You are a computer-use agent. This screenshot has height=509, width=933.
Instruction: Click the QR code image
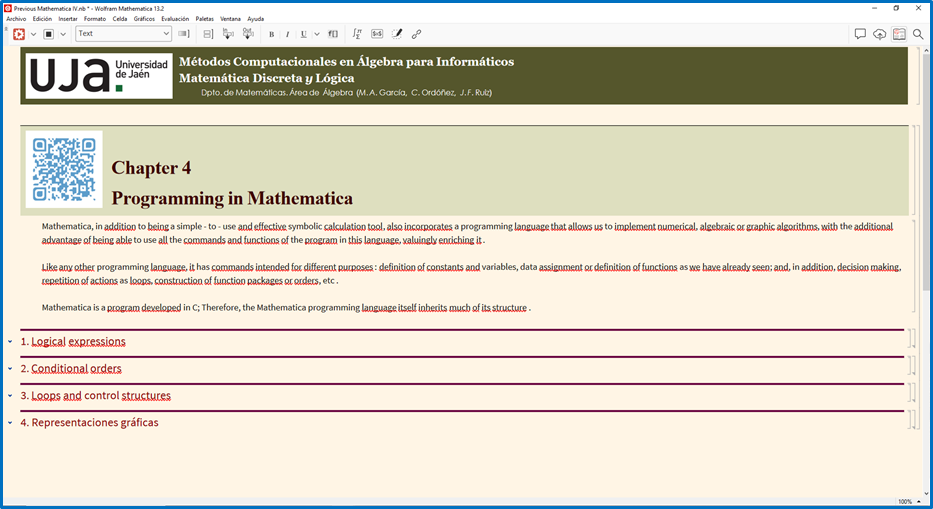(64, 169)
